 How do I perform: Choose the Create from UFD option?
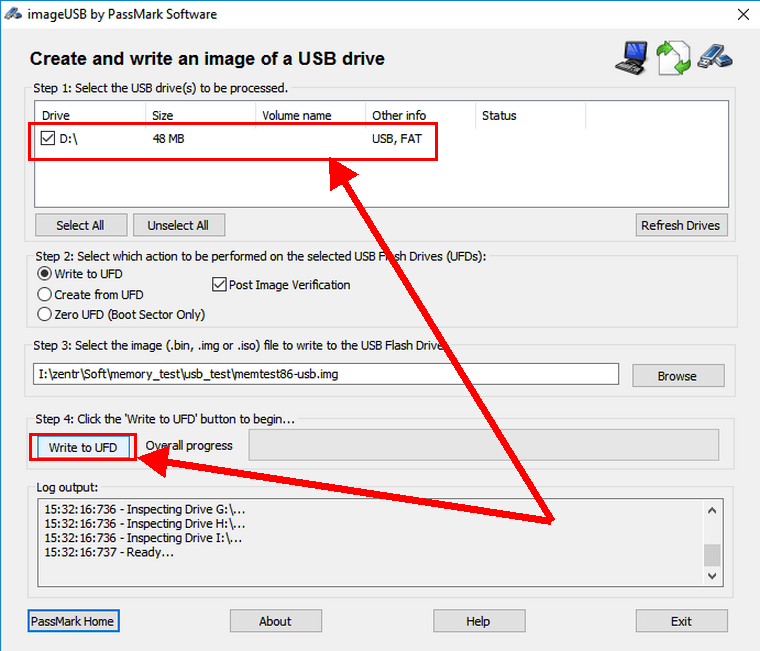[x=44, y=294]
